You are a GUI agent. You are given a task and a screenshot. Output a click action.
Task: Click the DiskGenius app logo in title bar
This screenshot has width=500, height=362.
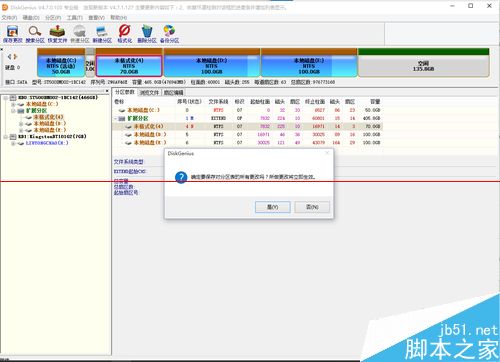(x=5, y=7)
